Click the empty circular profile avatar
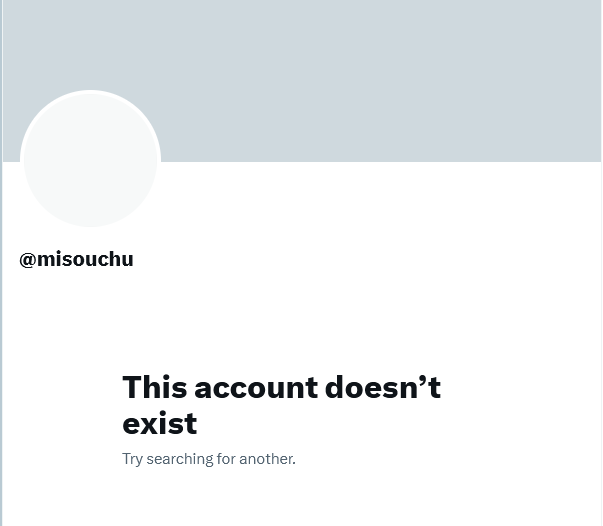The image size is (603, 526). click(x=90, y=160)
